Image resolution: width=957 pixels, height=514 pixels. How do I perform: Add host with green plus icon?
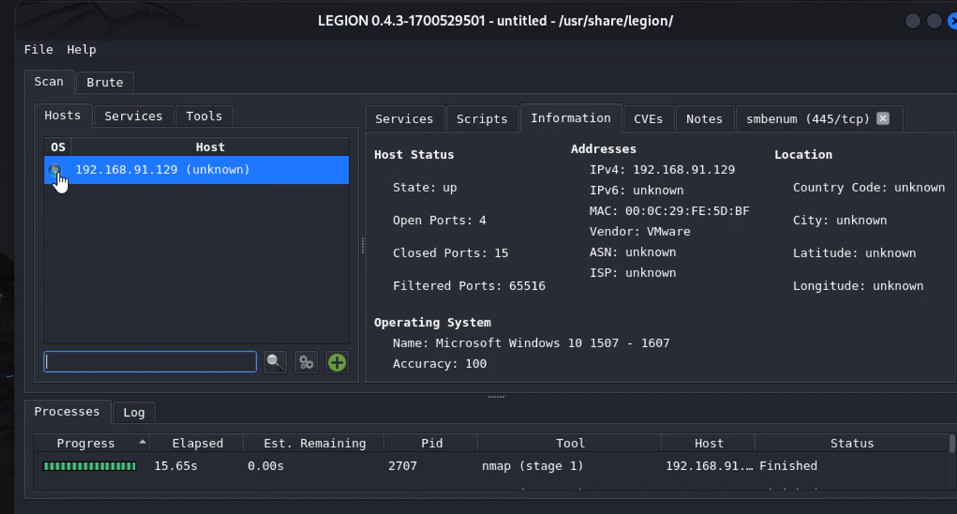point(337,362)
